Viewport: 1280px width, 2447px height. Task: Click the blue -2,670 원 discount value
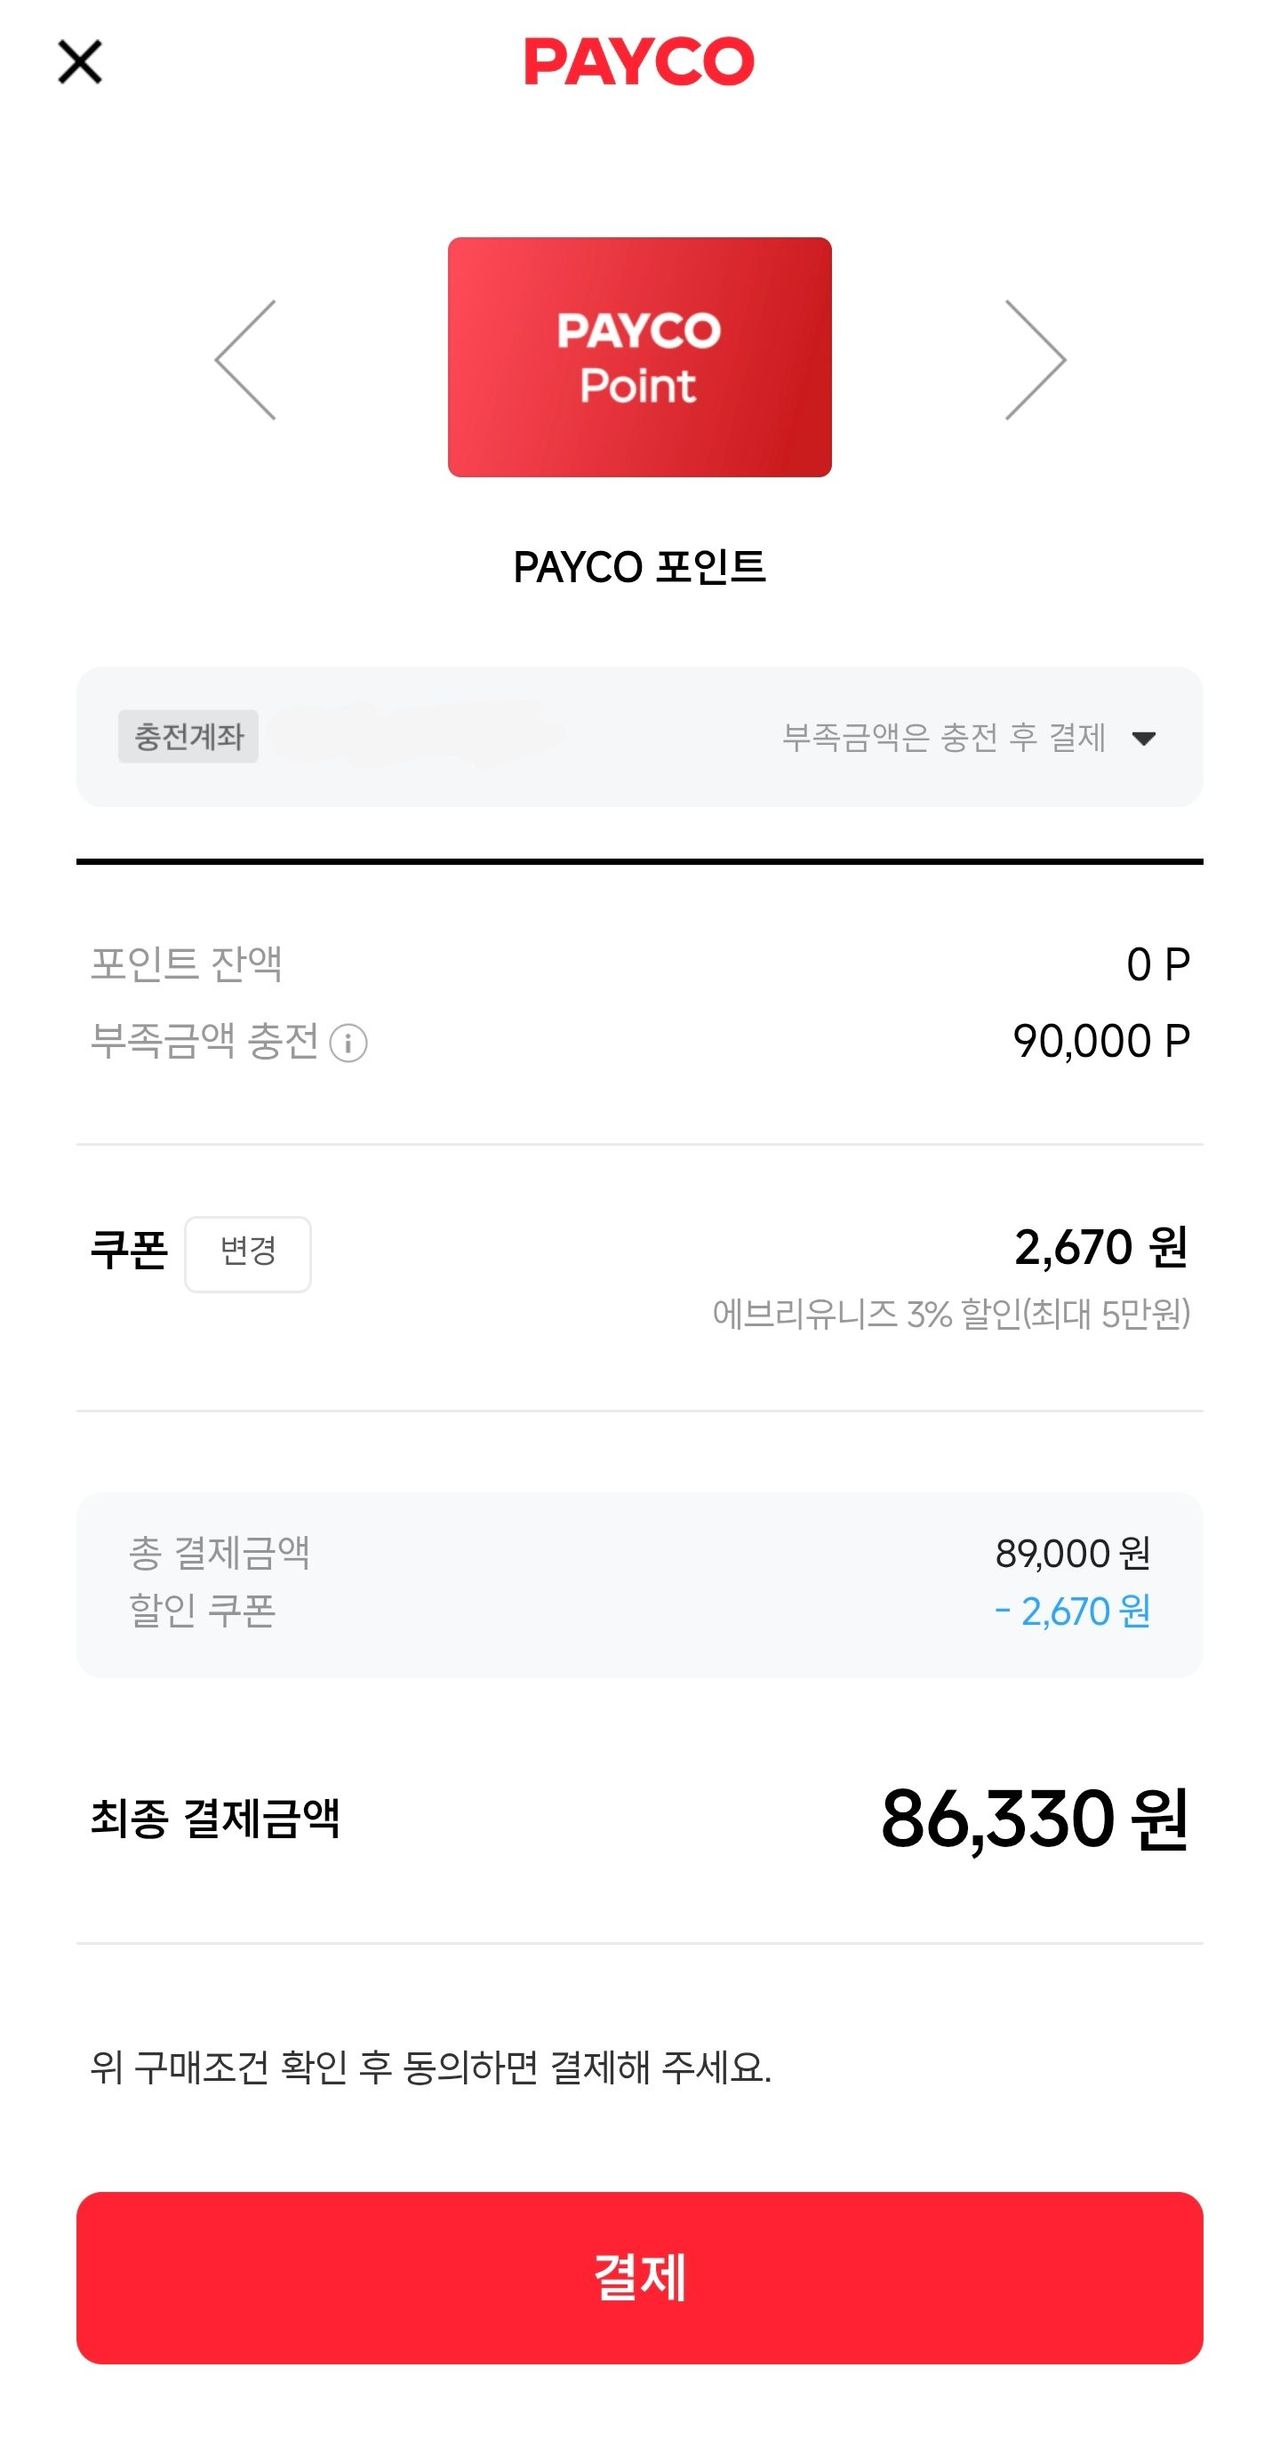(1072, 1611)
